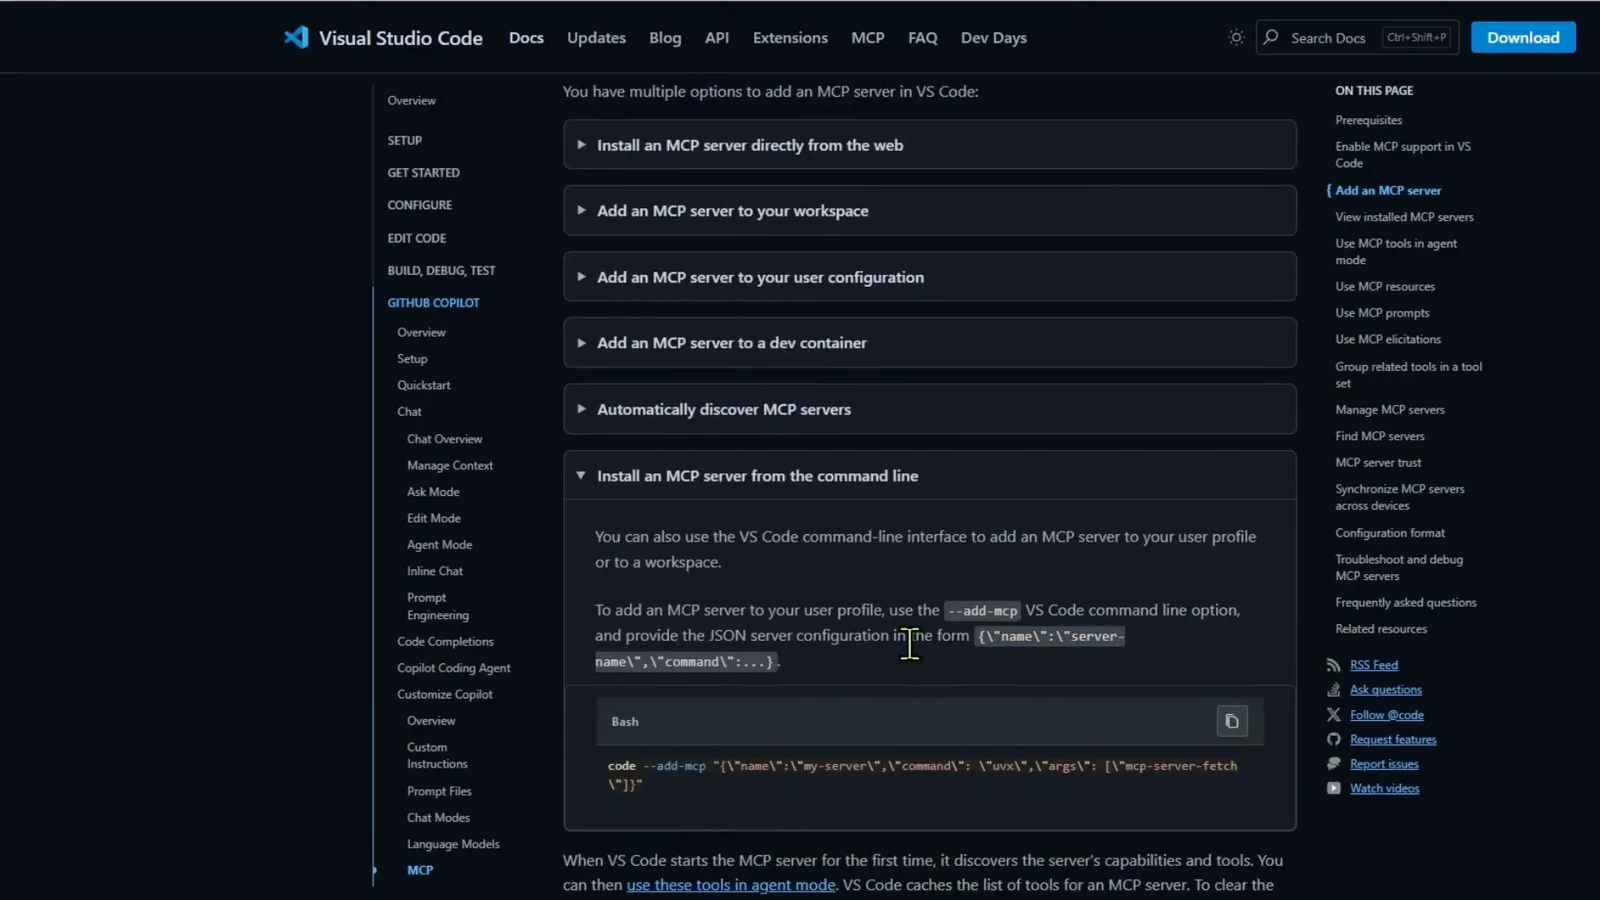
Task: Click the GitHub Request features icon
Action: [1333, 740]
